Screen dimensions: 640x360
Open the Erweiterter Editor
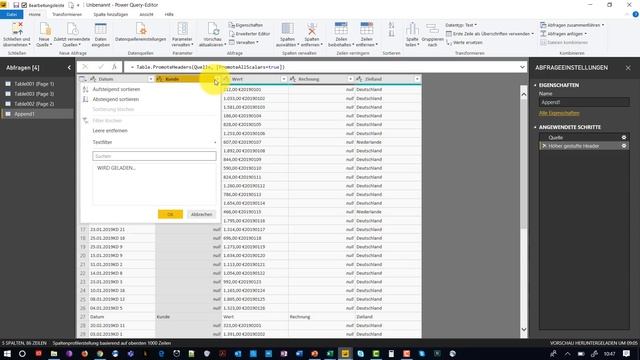[x=249, y=33]
